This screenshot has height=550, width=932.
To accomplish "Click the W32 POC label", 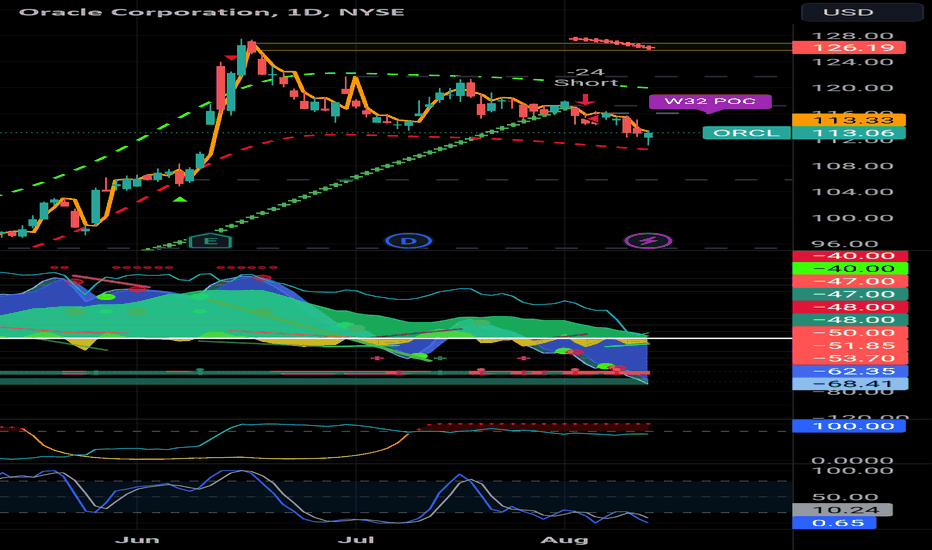I will [710, 102].
